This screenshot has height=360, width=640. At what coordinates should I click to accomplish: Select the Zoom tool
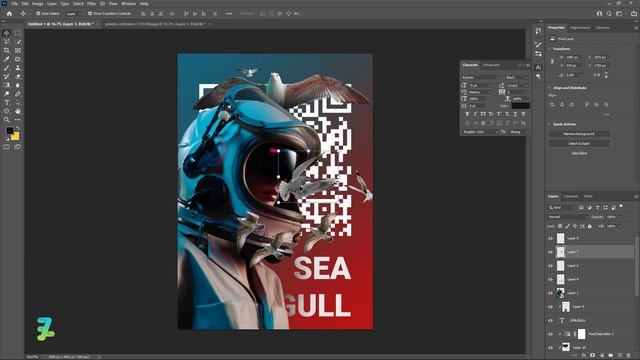pyautogui.click(x=7, y=120)
